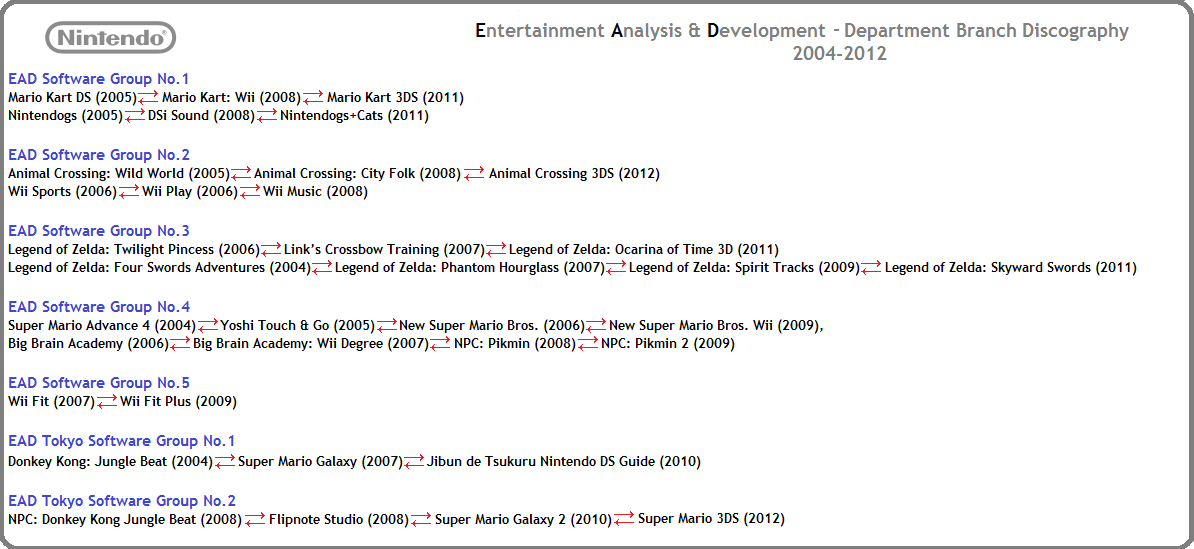Select the 'EAD Software Group No.2' heading
1194x549 pixels.
(99, 155)
